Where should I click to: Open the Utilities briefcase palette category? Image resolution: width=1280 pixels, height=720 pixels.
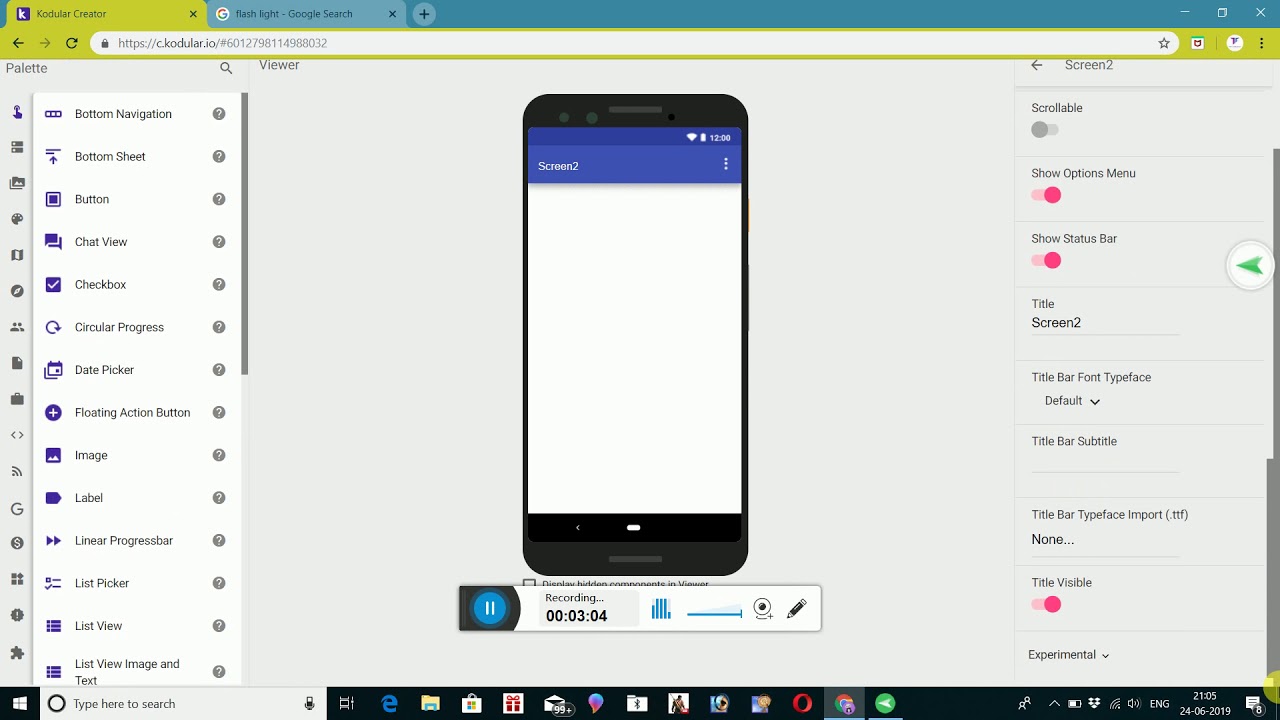pos(17,399)
